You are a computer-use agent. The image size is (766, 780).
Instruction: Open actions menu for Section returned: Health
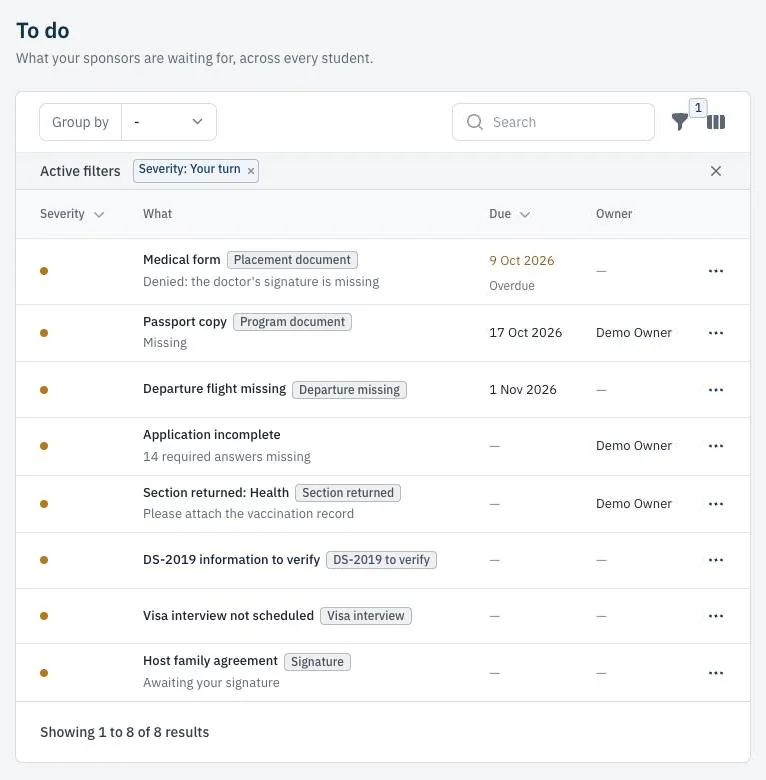point(716,504)
